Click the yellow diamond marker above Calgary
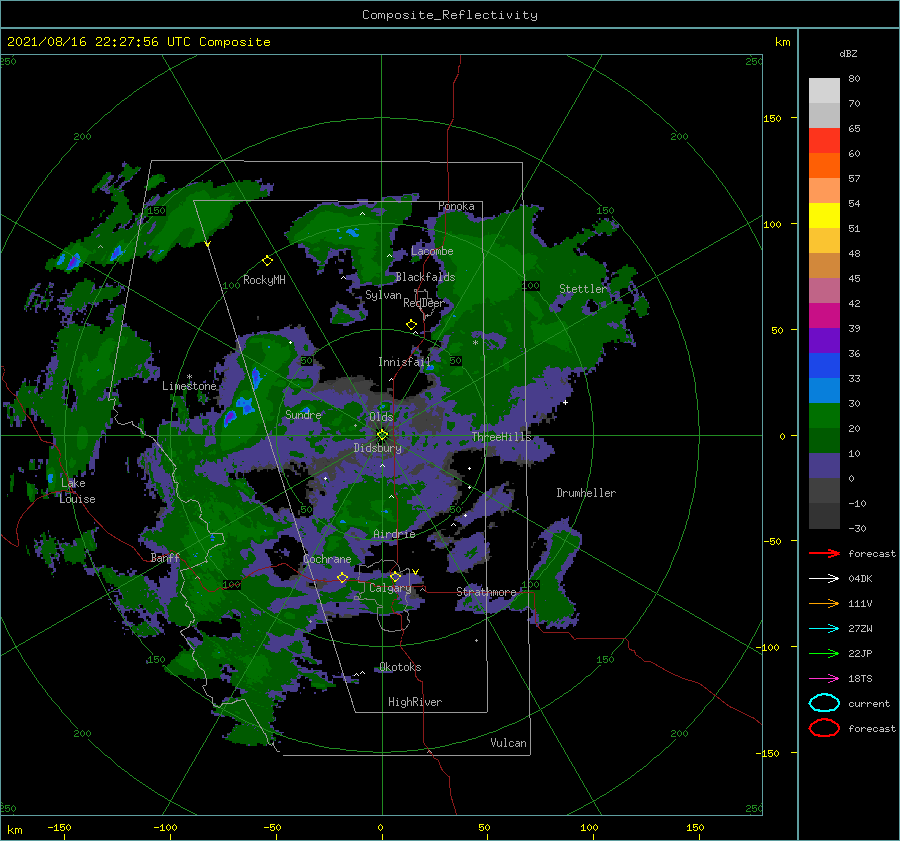 click(395, 576)
